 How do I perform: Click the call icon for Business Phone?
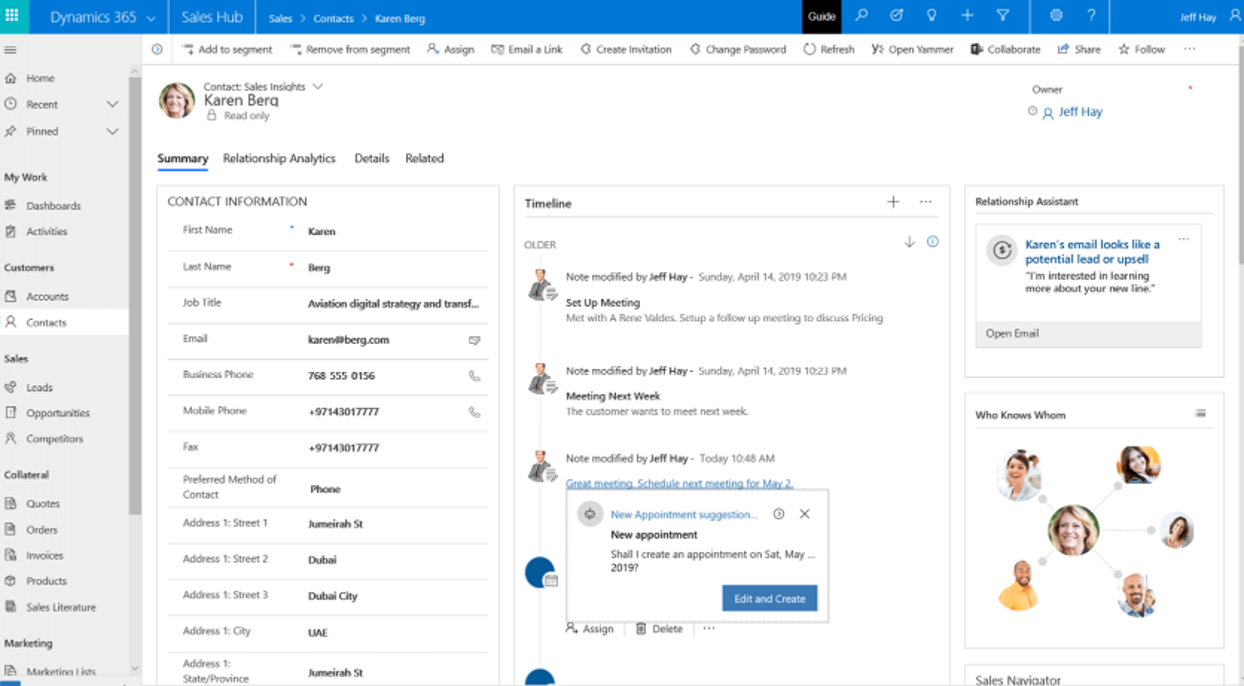click(474, 376)
